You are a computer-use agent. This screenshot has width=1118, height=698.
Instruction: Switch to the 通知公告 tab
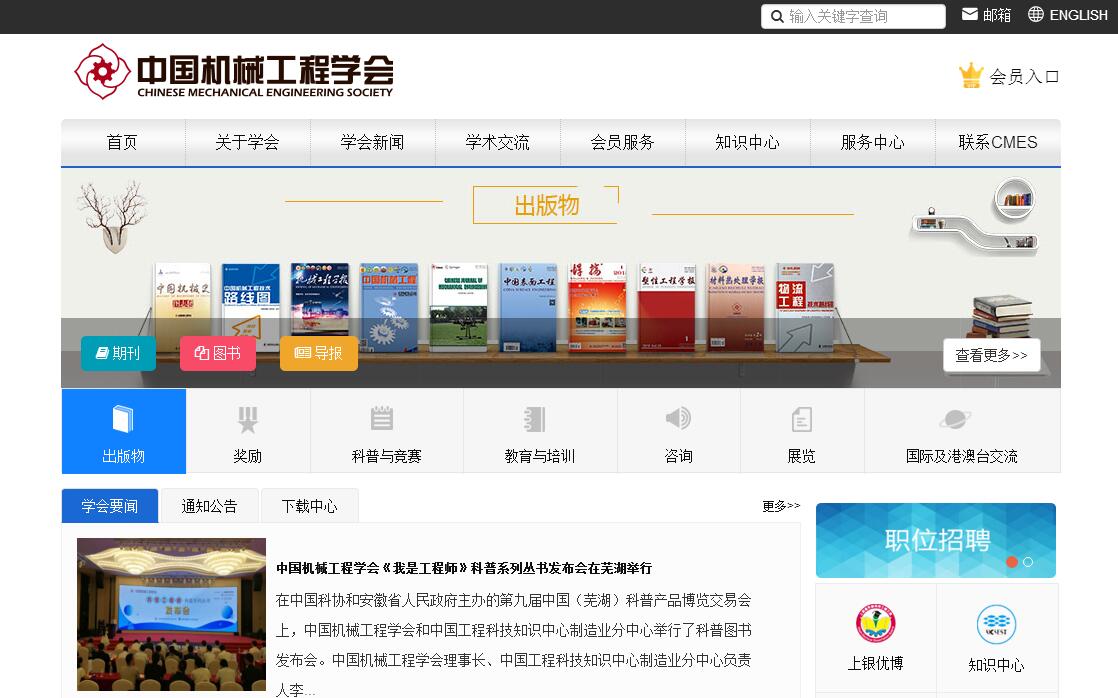click(x=209, y=506)
